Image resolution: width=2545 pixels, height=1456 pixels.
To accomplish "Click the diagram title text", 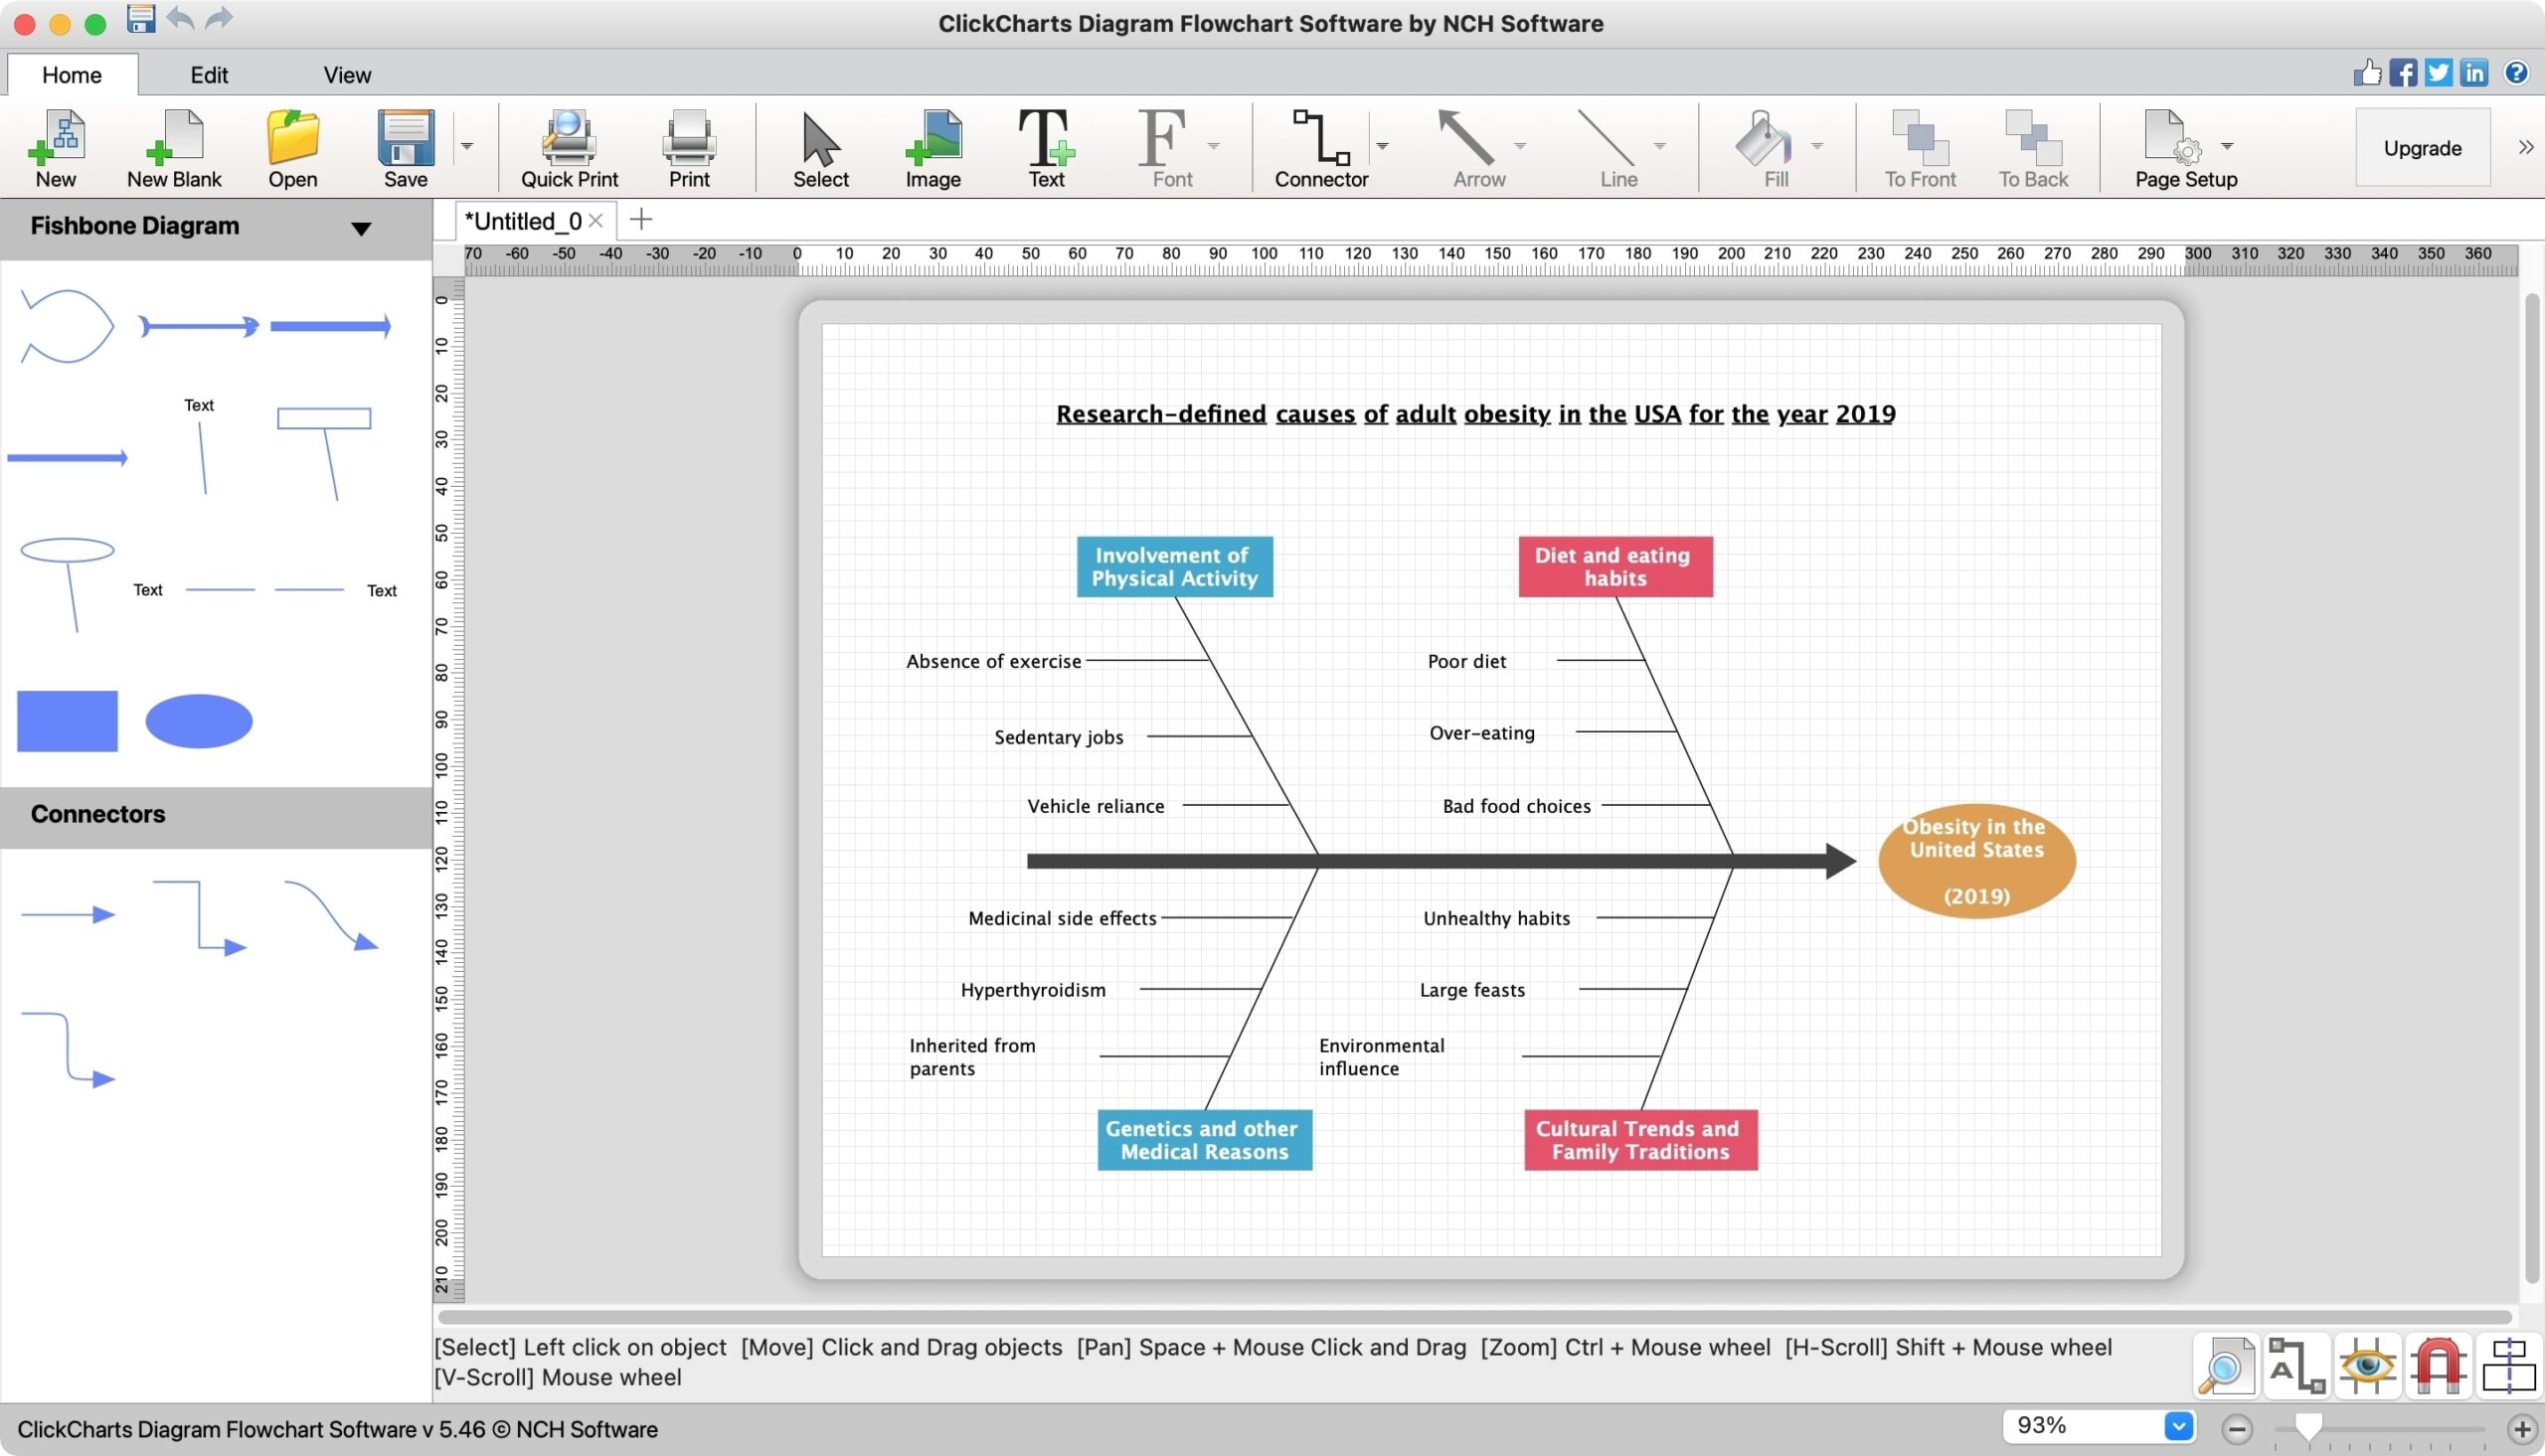I will coord(1475,414).
